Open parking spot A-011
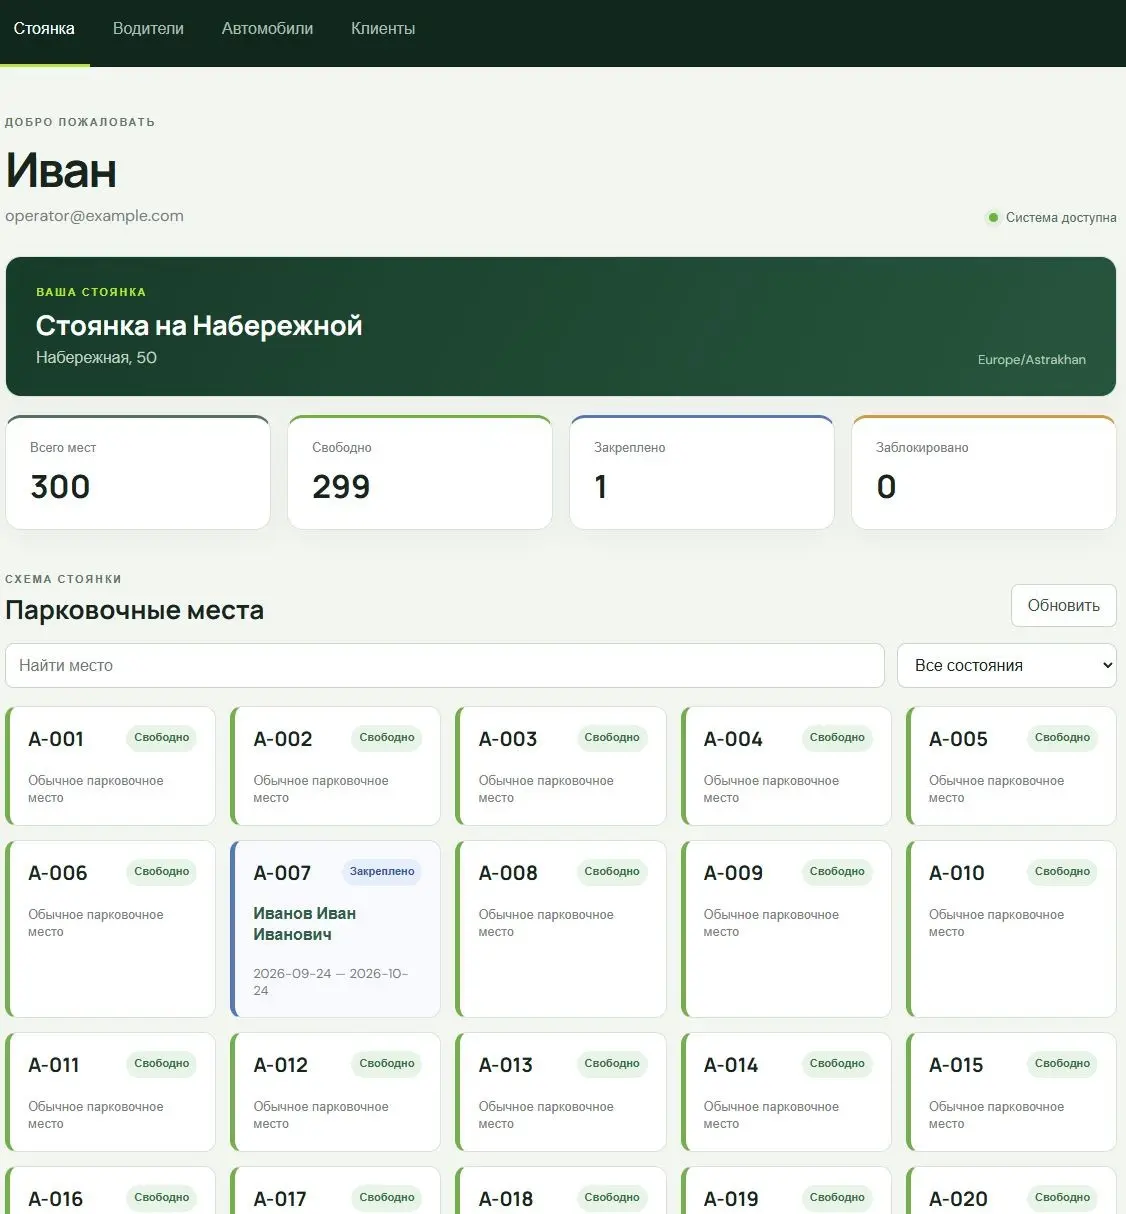This screenshot has height=1214, width=1126. (x=110, y=1092)
